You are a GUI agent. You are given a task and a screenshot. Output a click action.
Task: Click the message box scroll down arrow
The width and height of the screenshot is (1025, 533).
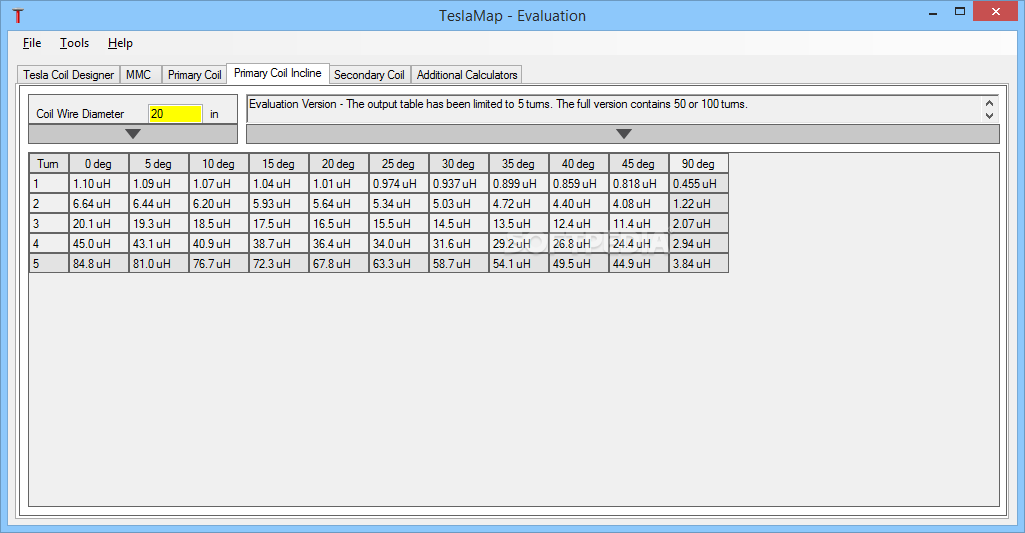click(x=989, y=116)
